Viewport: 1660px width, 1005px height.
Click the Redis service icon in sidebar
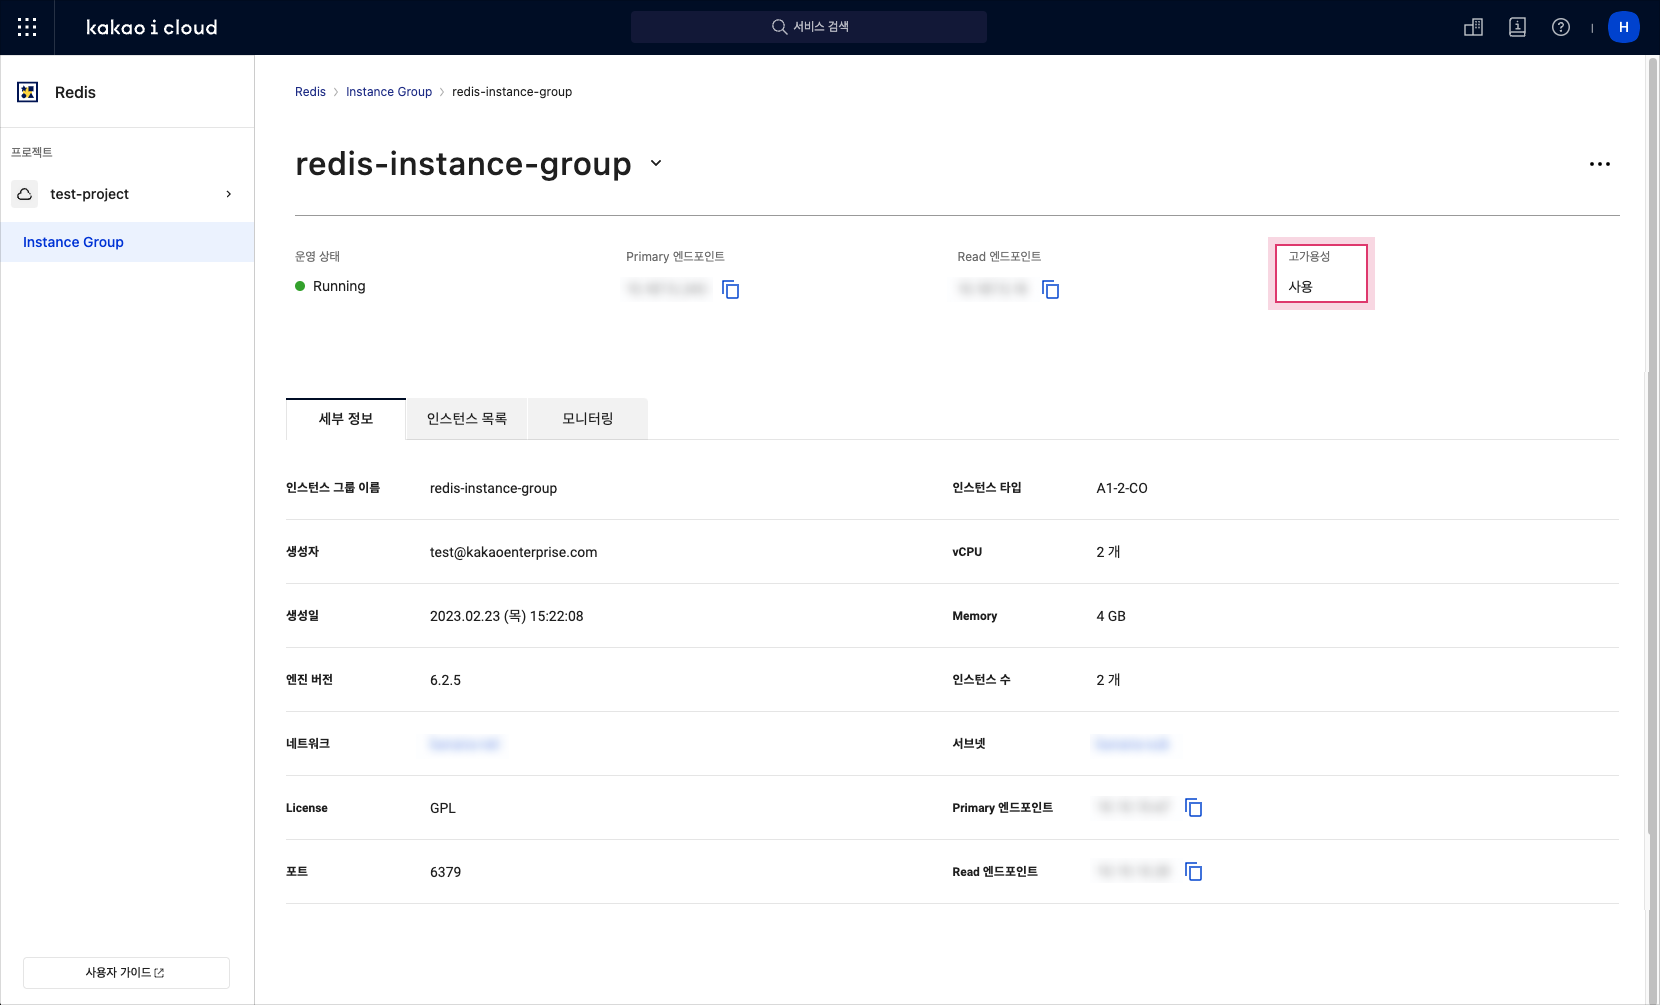tap(28, 92)
